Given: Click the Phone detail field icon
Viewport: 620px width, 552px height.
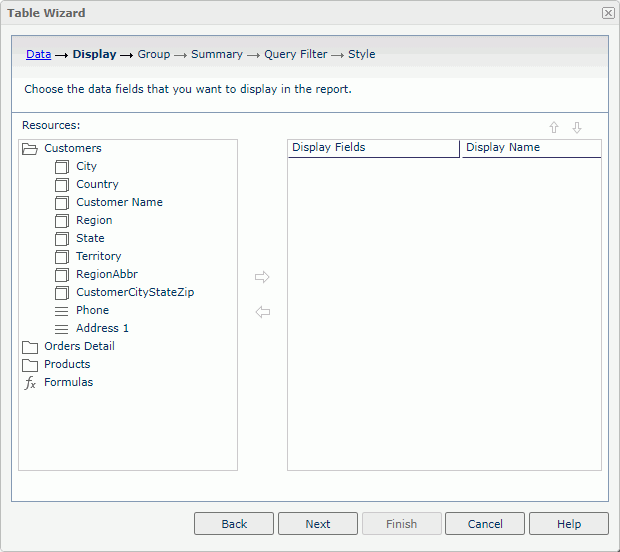Looking at the screenshot, I should [x=61, y=311].
